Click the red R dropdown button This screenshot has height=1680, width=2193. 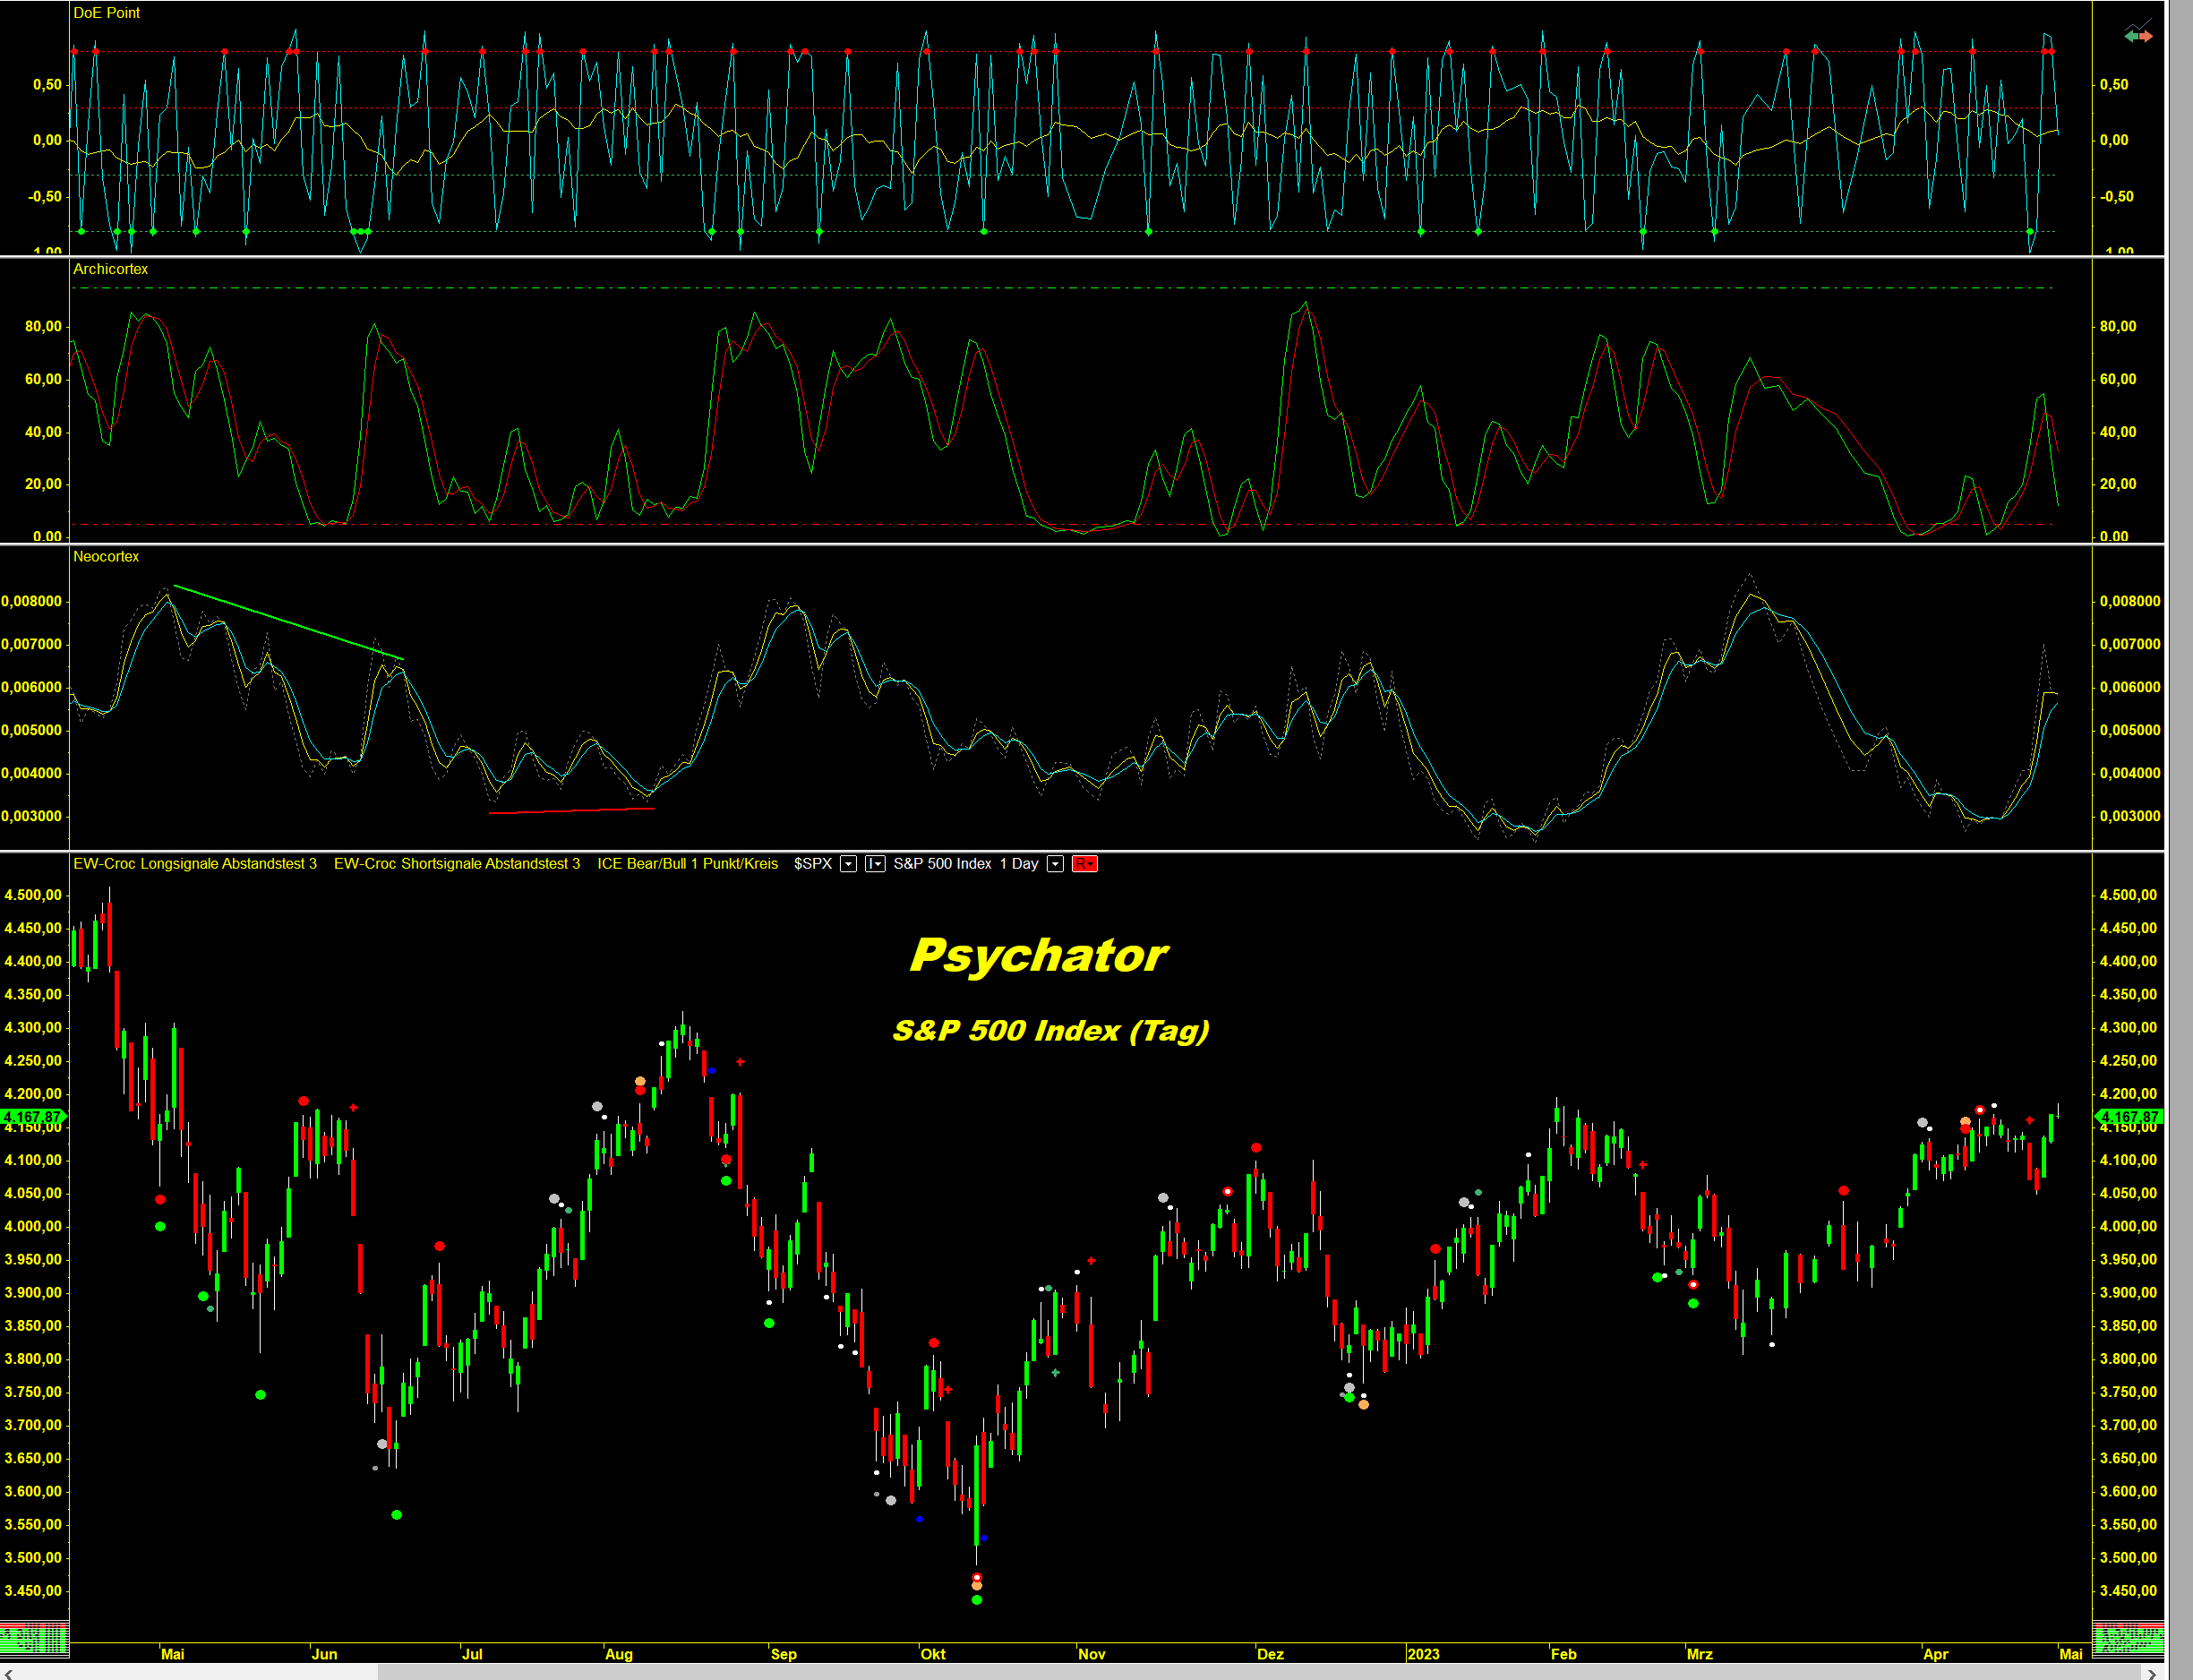(x=1085, y=864)
